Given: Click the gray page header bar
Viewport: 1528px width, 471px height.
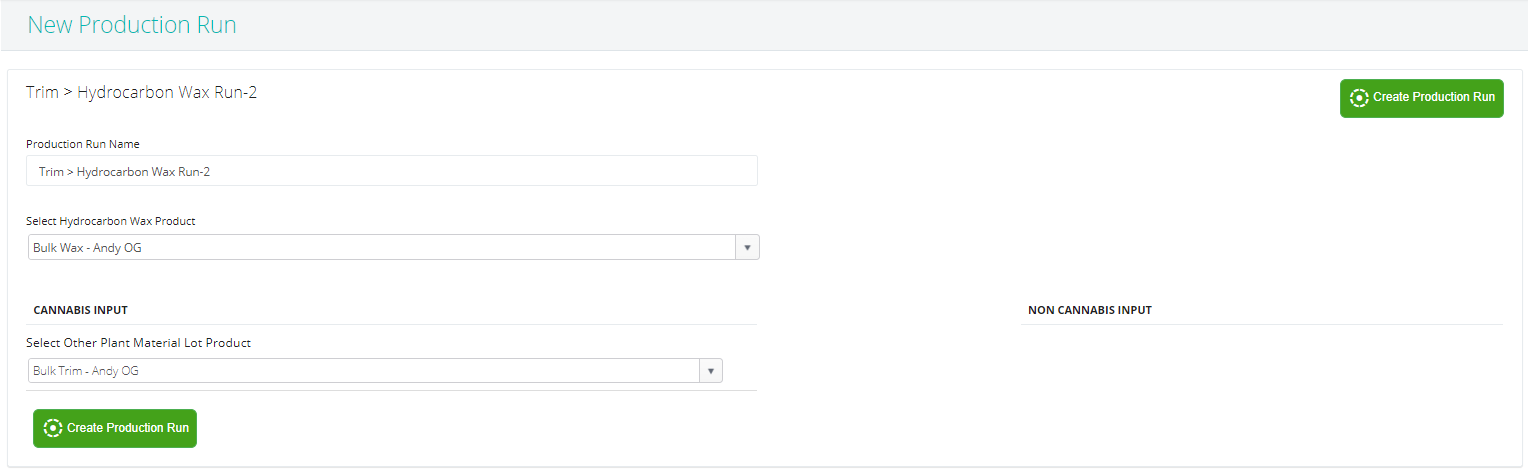Looking at the screenshot, I should pos(800,25).
